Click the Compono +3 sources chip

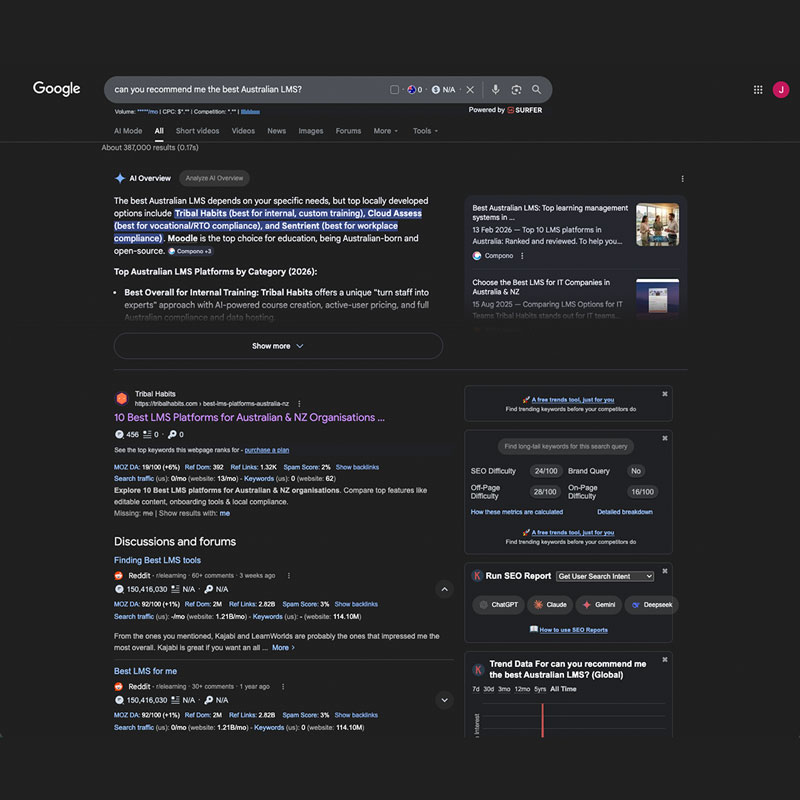click(190, 252)
